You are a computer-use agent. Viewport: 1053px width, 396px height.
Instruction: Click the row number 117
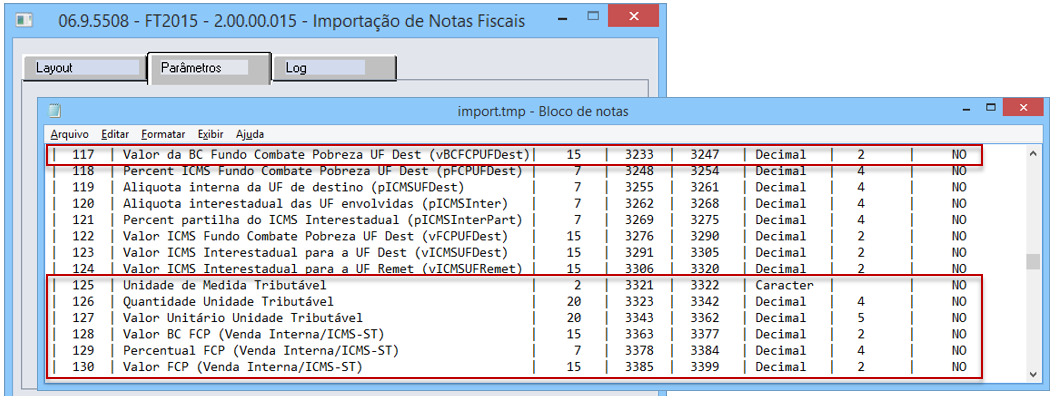point(83,154)
